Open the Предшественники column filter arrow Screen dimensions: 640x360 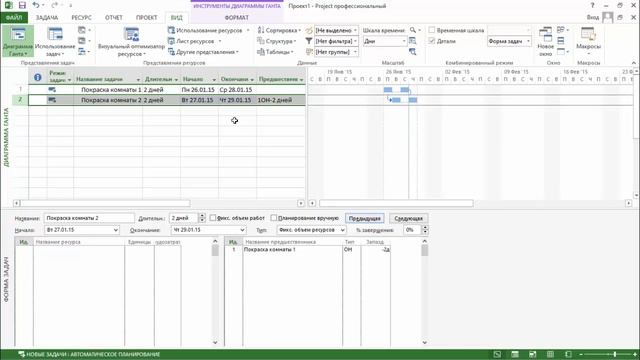point(301,80)
